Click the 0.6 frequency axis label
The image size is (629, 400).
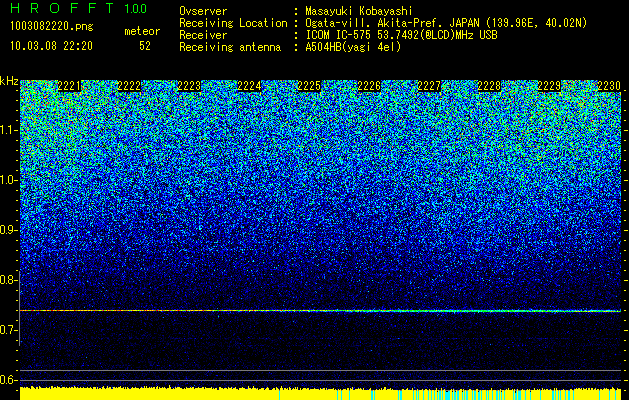pyautogui.click(x=8, y=380)
